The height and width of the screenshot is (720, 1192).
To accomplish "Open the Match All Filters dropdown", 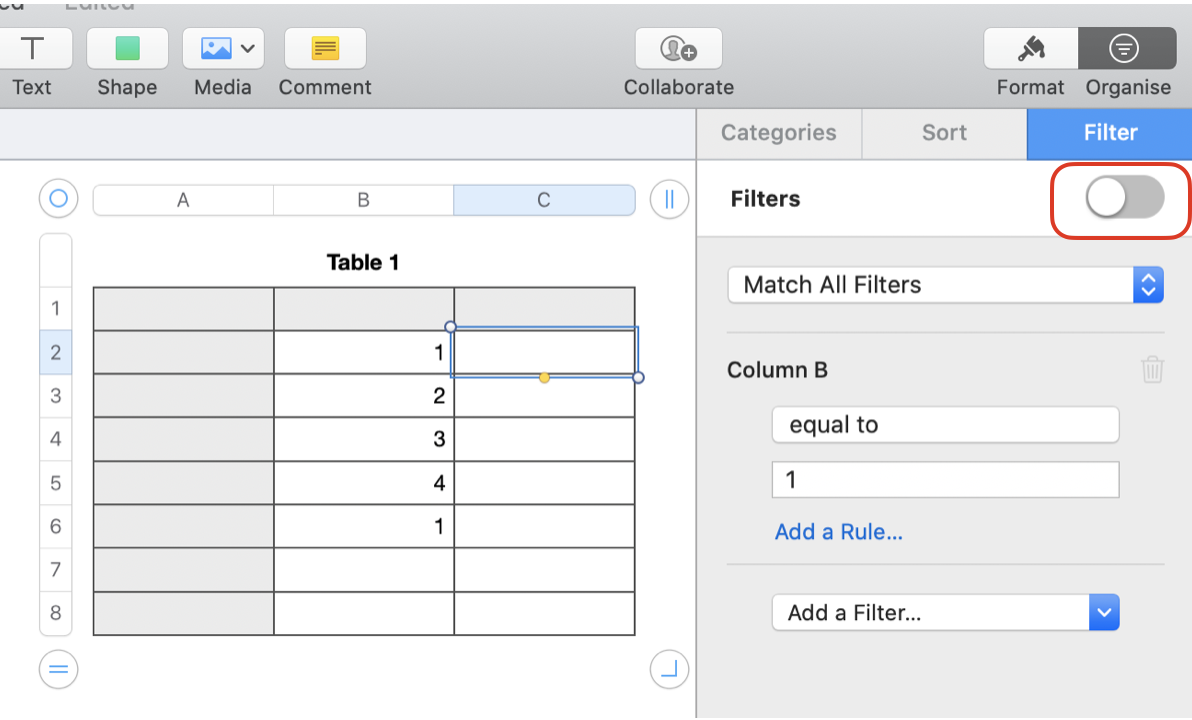I will pos(946,285).
